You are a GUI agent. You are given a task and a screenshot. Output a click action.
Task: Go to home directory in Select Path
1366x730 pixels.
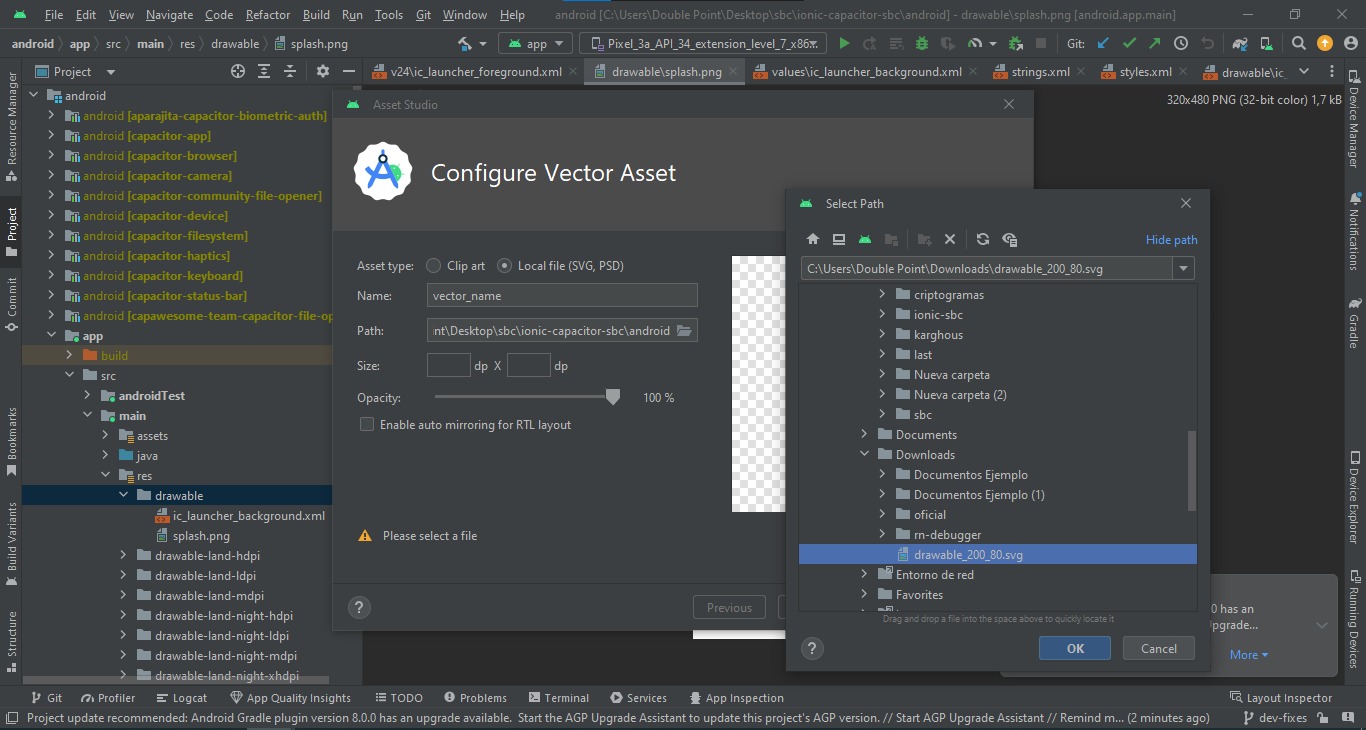[813, 239]
